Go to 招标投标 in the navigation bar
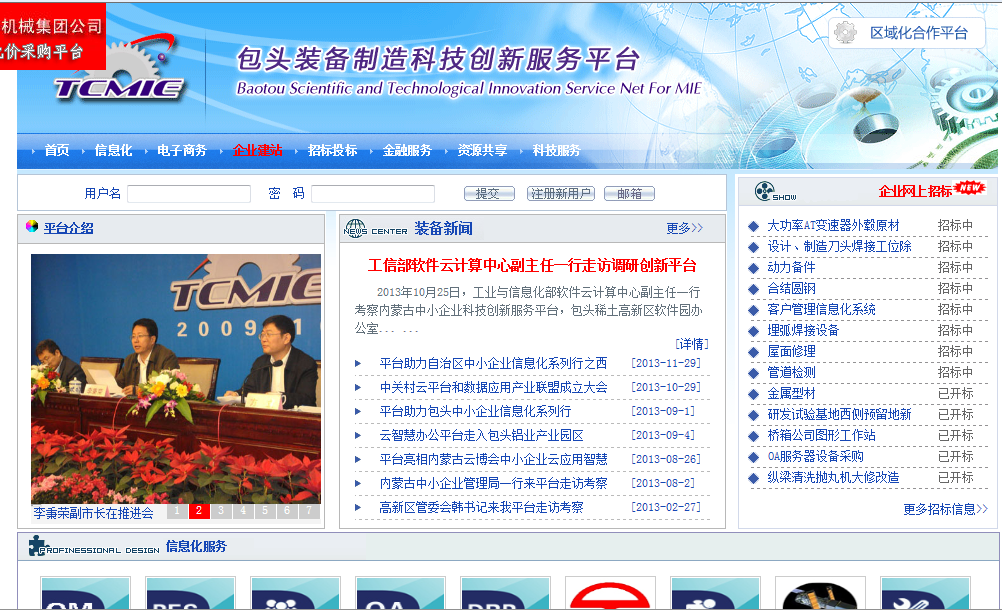The width and height of the screenshot is (1002, 611). [x=332, y=150]
